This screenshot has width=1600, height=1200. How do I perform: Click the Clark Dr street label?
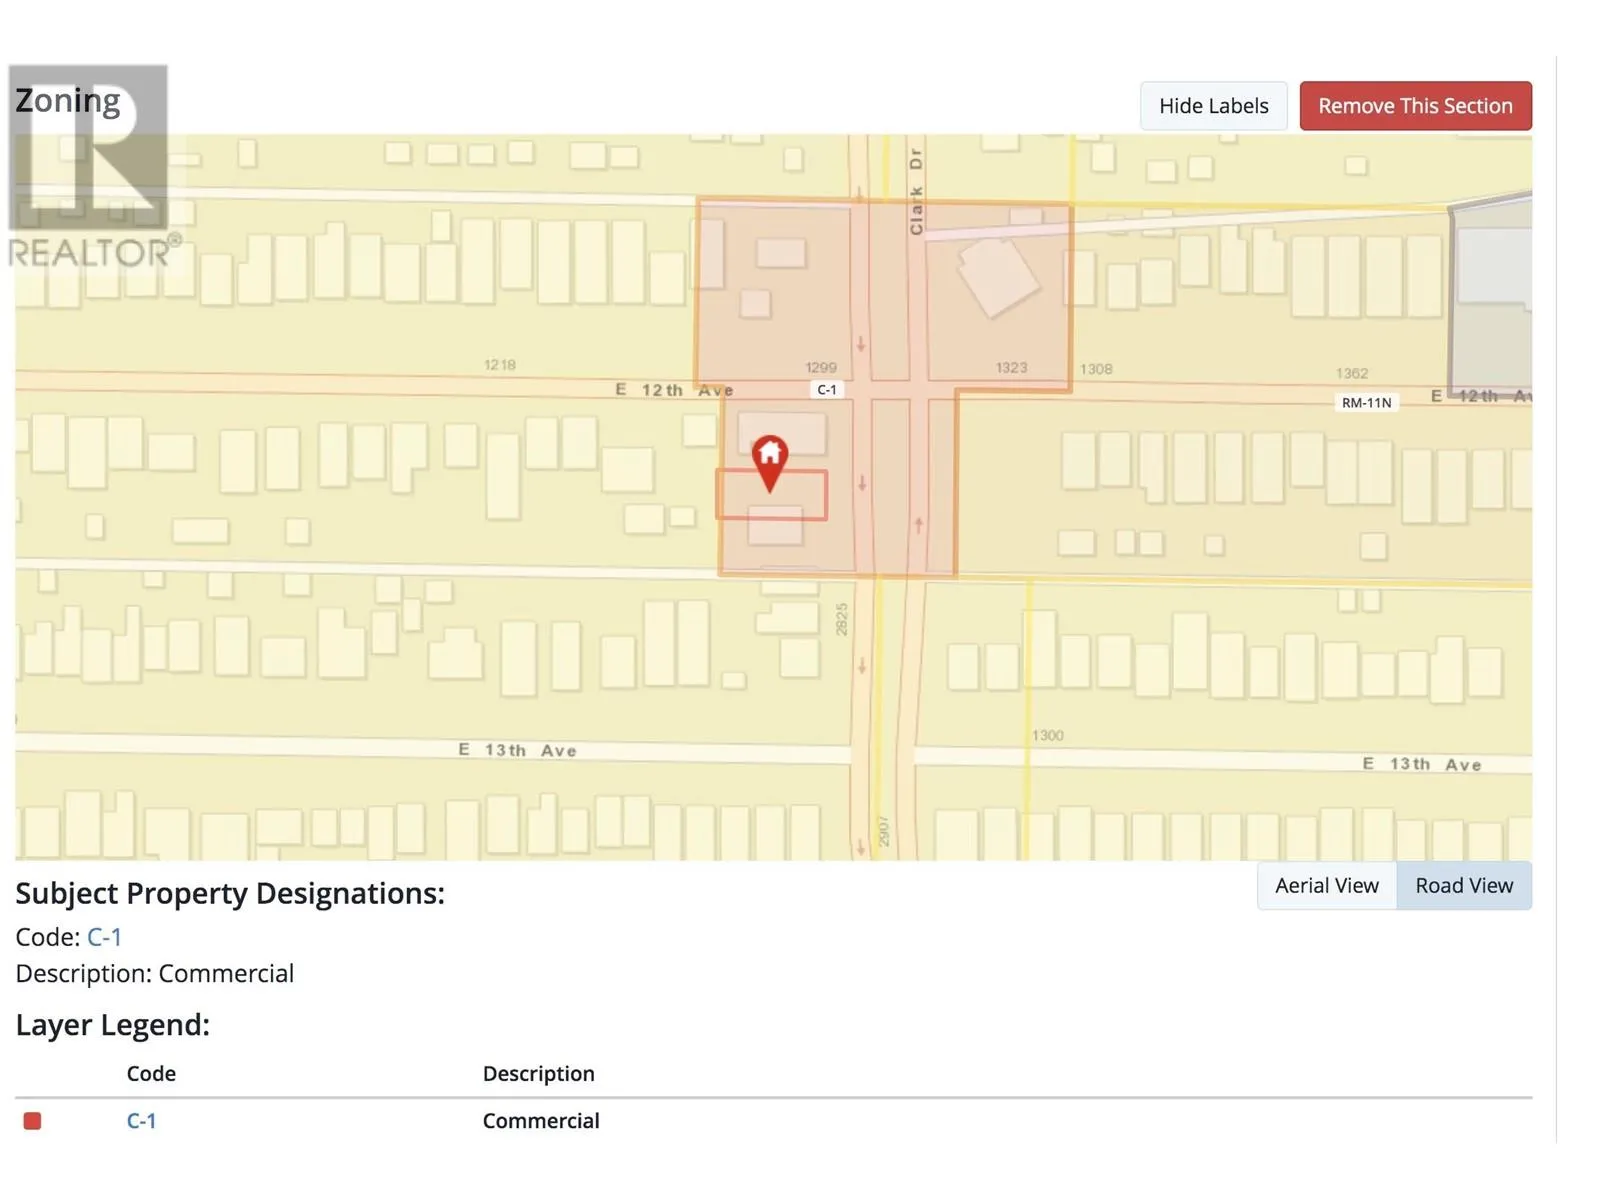pyautogui.click(x=916, y=192)
